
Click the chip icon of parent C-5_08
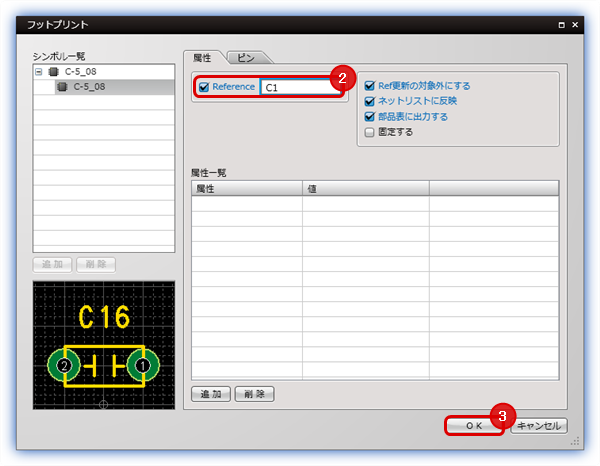54,72
